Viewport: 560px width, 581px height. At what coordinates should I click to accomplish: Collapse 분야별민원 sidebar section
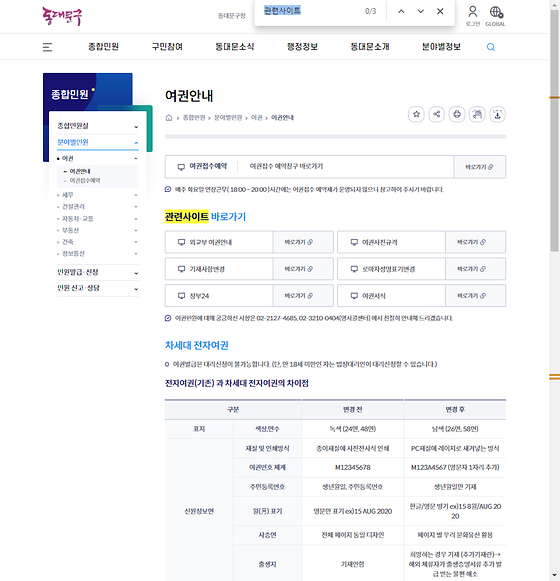pos(98,142)
